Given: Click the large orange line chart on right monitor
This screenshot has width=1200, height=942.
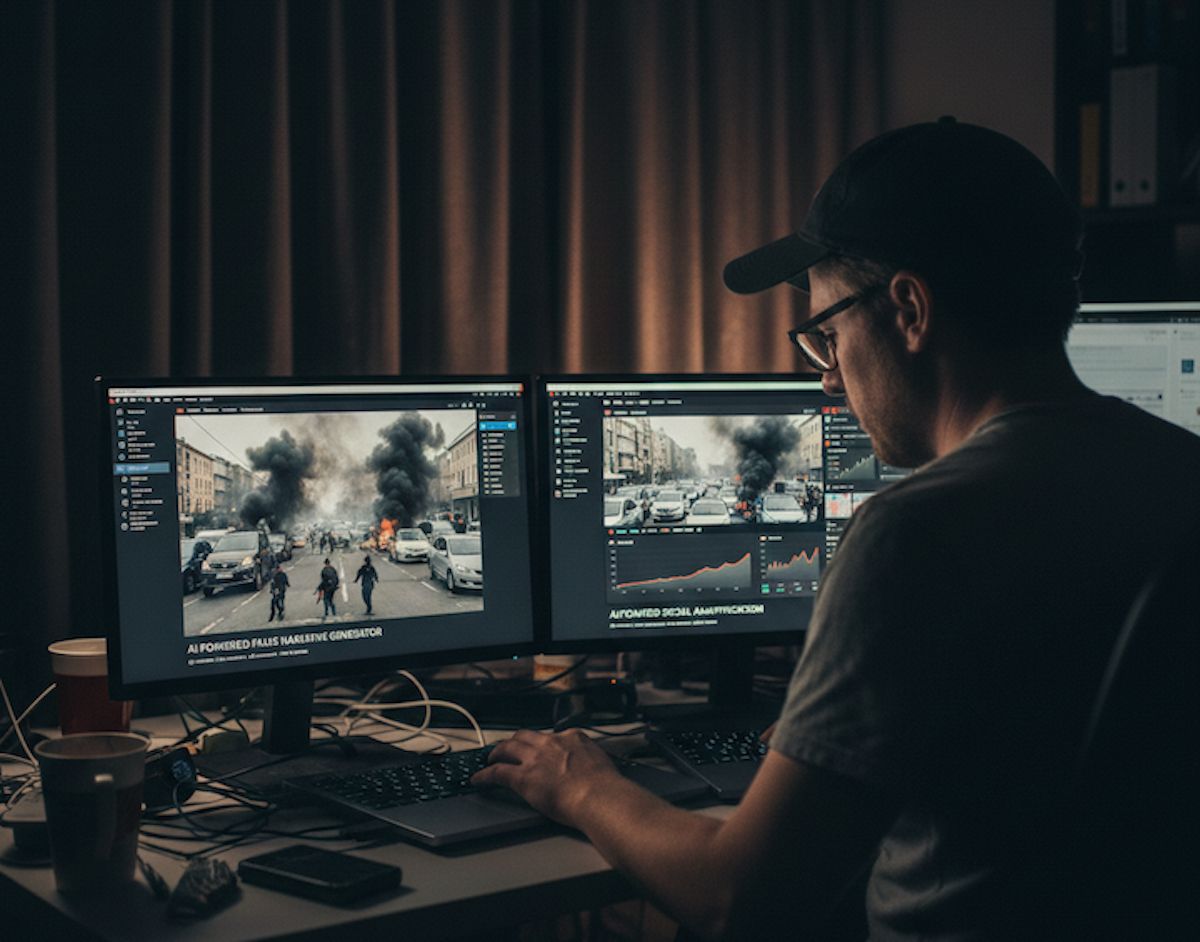Looking at the screenshot, I should (682, 570).
